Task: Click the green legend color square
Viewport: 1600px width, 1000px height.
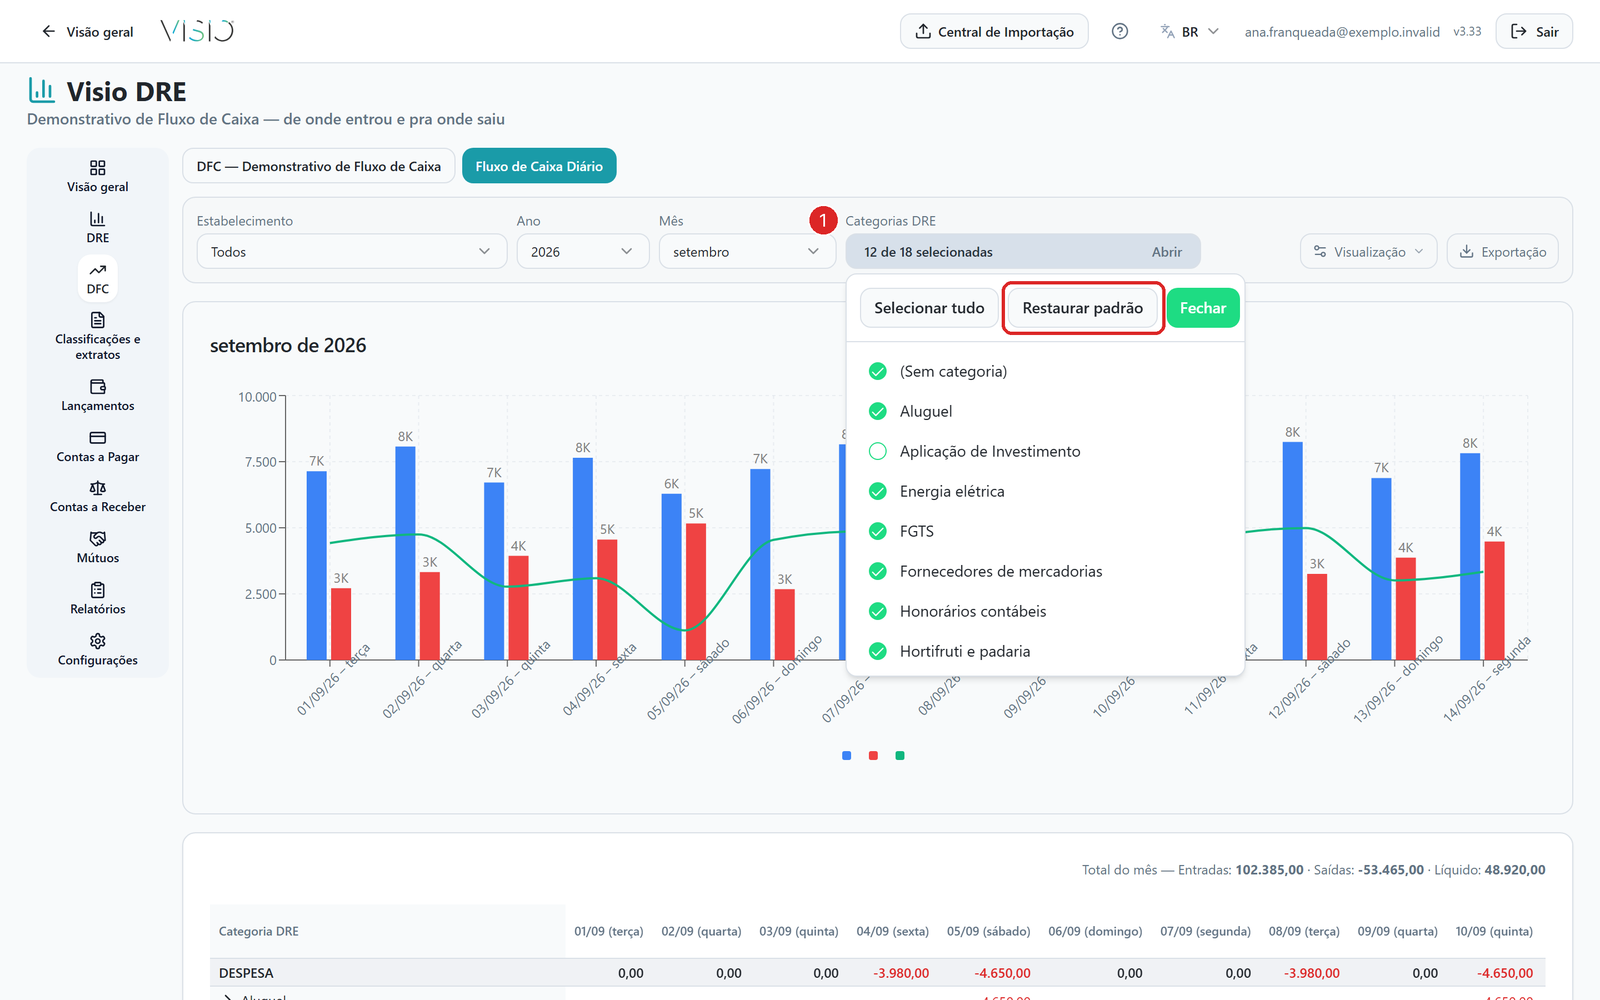Action: click(x=900, y=756)
